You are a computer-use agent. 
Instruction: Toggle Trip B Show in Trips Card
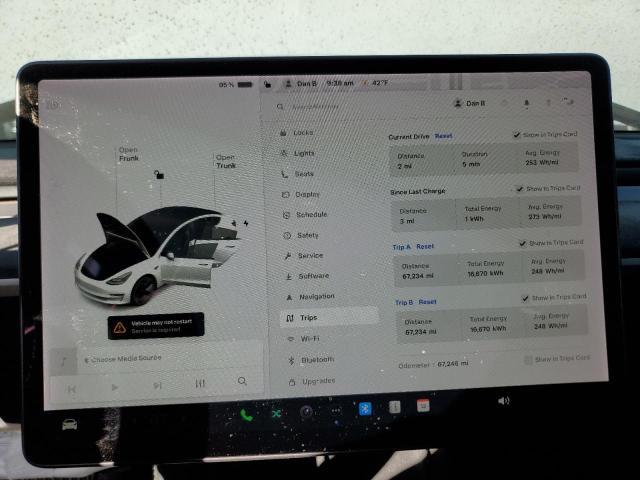(525, 298)
